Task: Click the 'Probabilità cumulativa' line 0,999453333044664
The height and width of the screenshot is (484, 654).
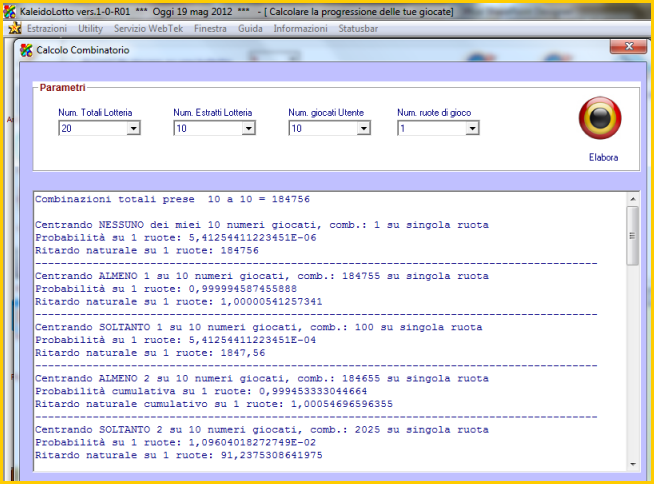Action: 201,391
